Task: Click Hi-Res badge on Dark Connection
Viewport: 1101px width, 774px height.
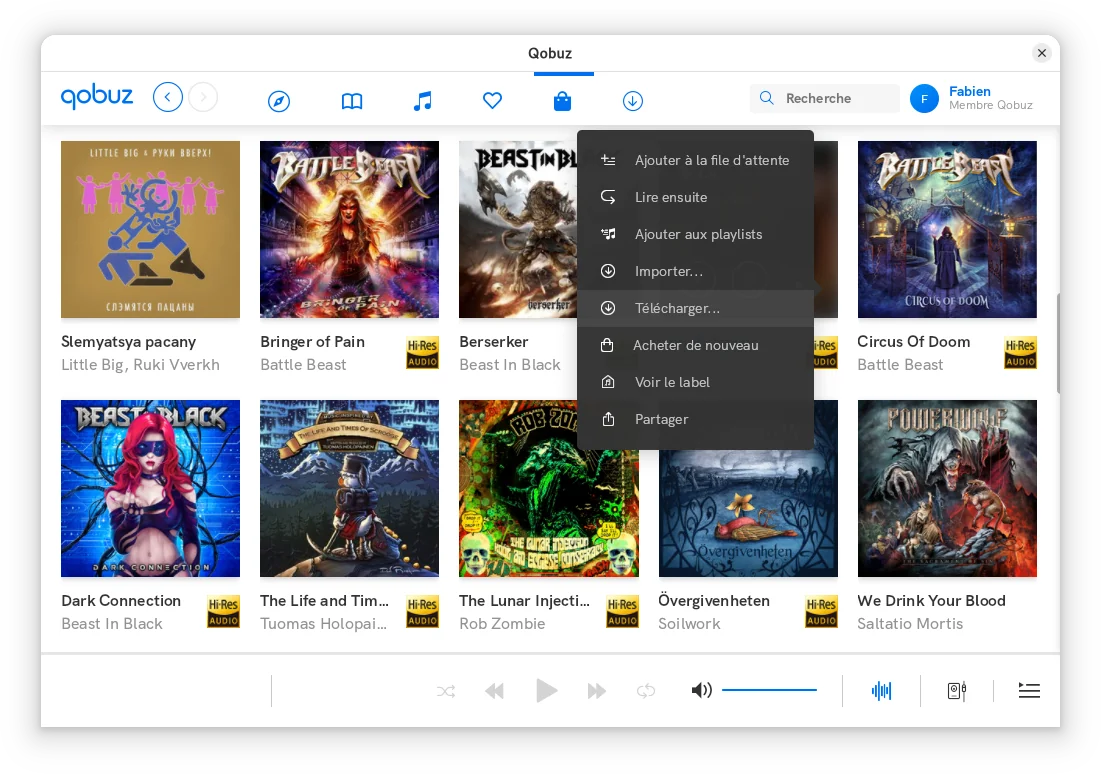Action: tap(223, 612)
